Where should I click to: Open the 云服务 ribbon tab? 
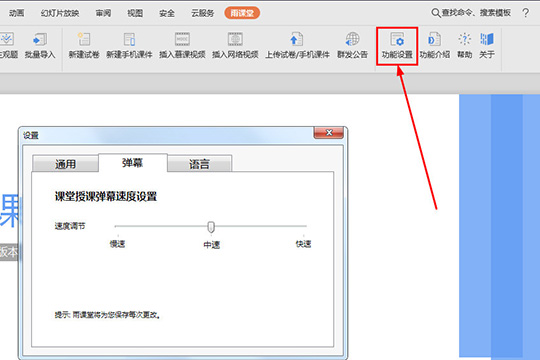(x=202, y=13)
